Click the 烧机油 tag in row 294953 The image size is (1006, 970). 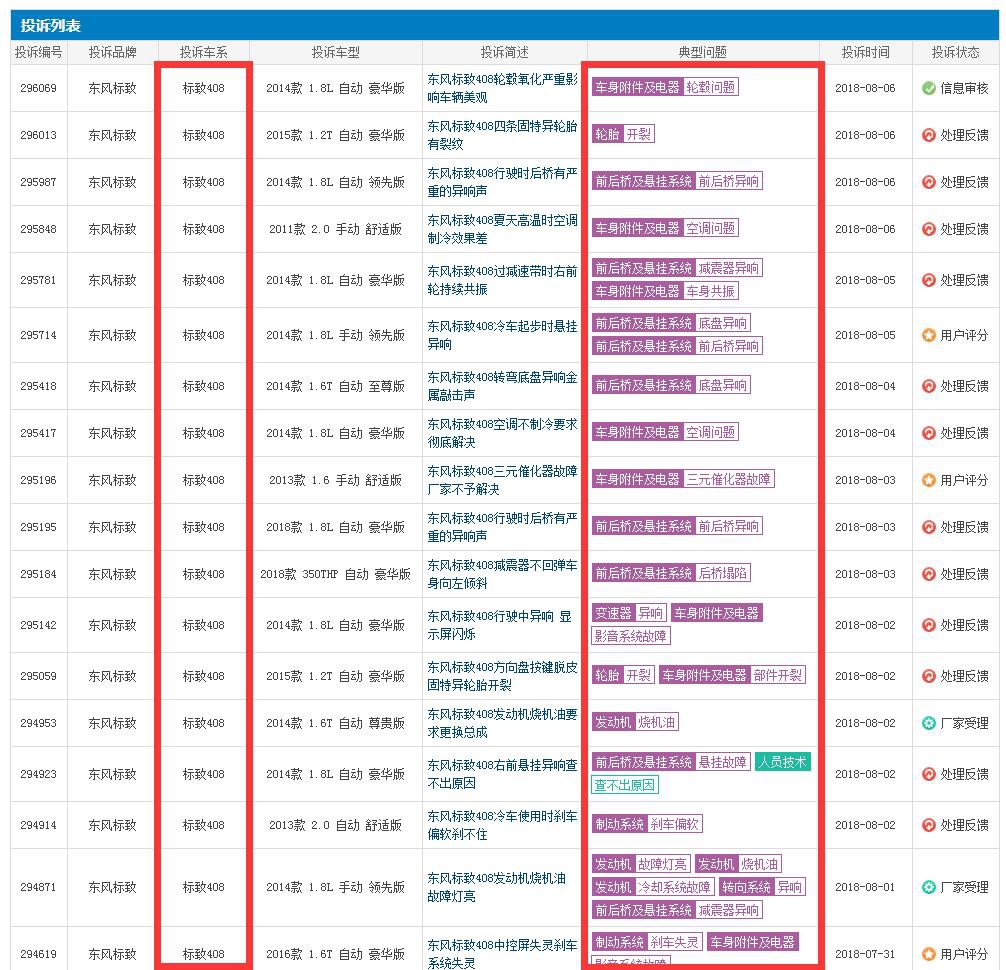tap(656, 722)
